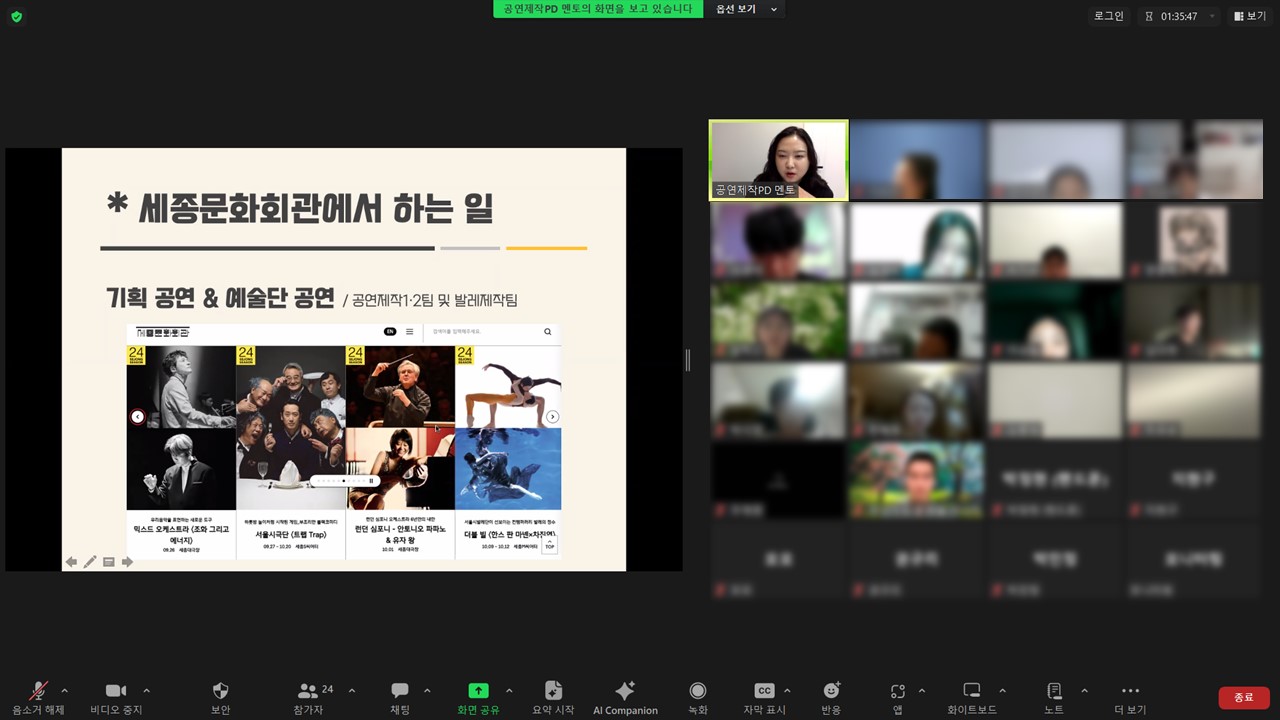The height and width of the screenshot is (720, 1280).
Task: Select the Seoul Theatre Trap performance card
Action: tap(291, 451)
